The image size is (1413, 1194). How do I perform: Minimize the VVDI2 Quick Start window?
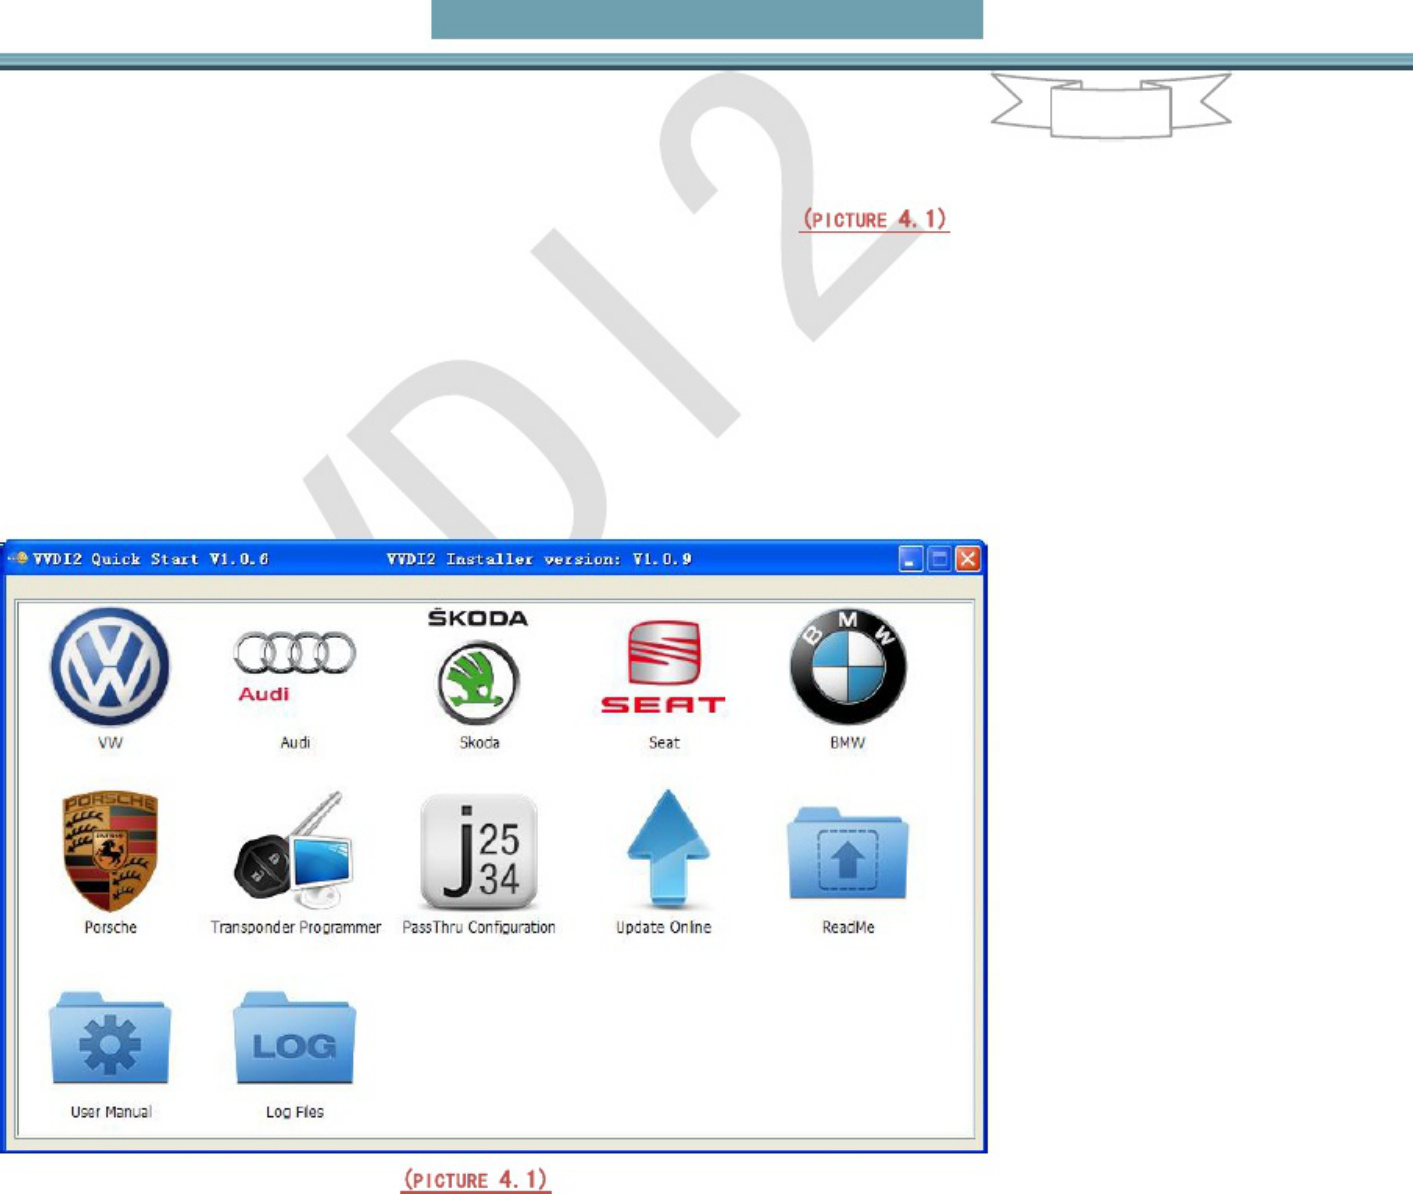click(x=910, y=559)
